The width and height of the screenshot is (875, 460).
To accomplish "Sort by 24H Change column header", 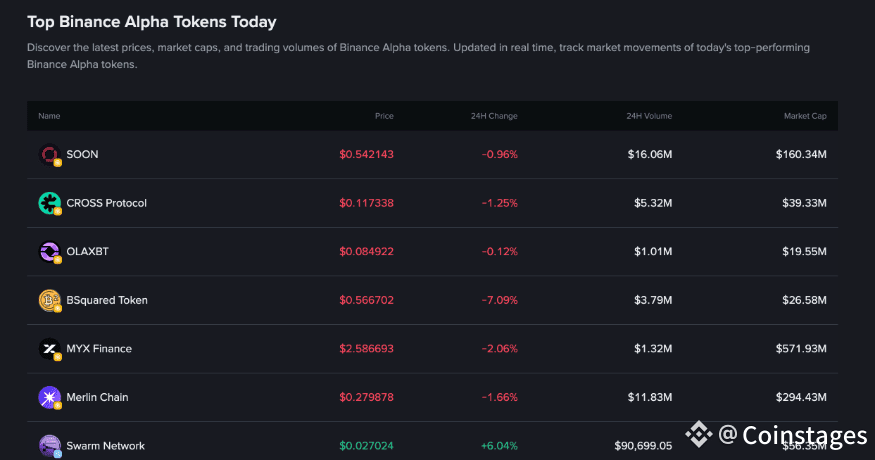I will click(x=494, y=116).
